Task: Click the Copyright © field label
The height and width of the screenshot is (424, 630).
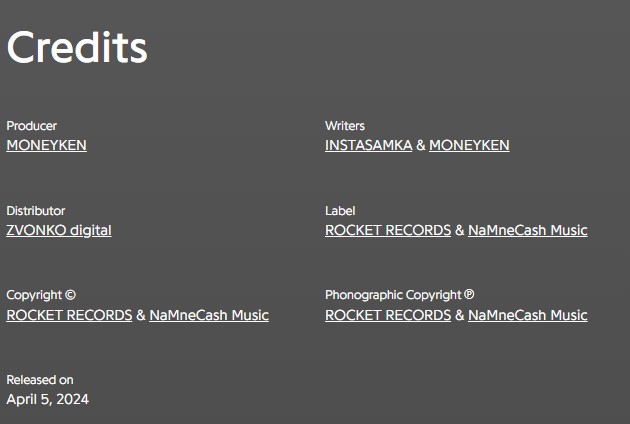Action: click(x=41, y=295)
